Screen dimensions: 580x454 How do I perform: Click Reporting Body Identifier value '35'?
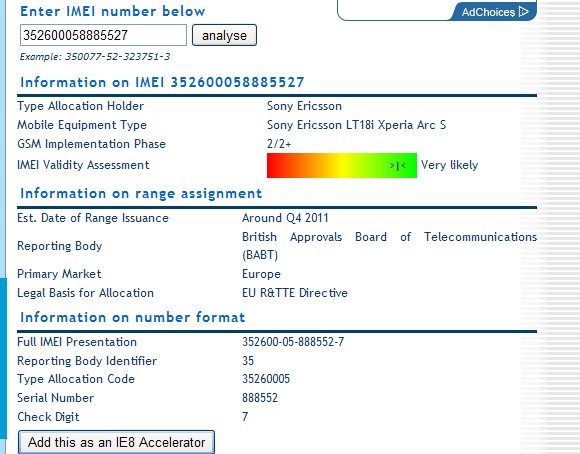click(248, 360)
